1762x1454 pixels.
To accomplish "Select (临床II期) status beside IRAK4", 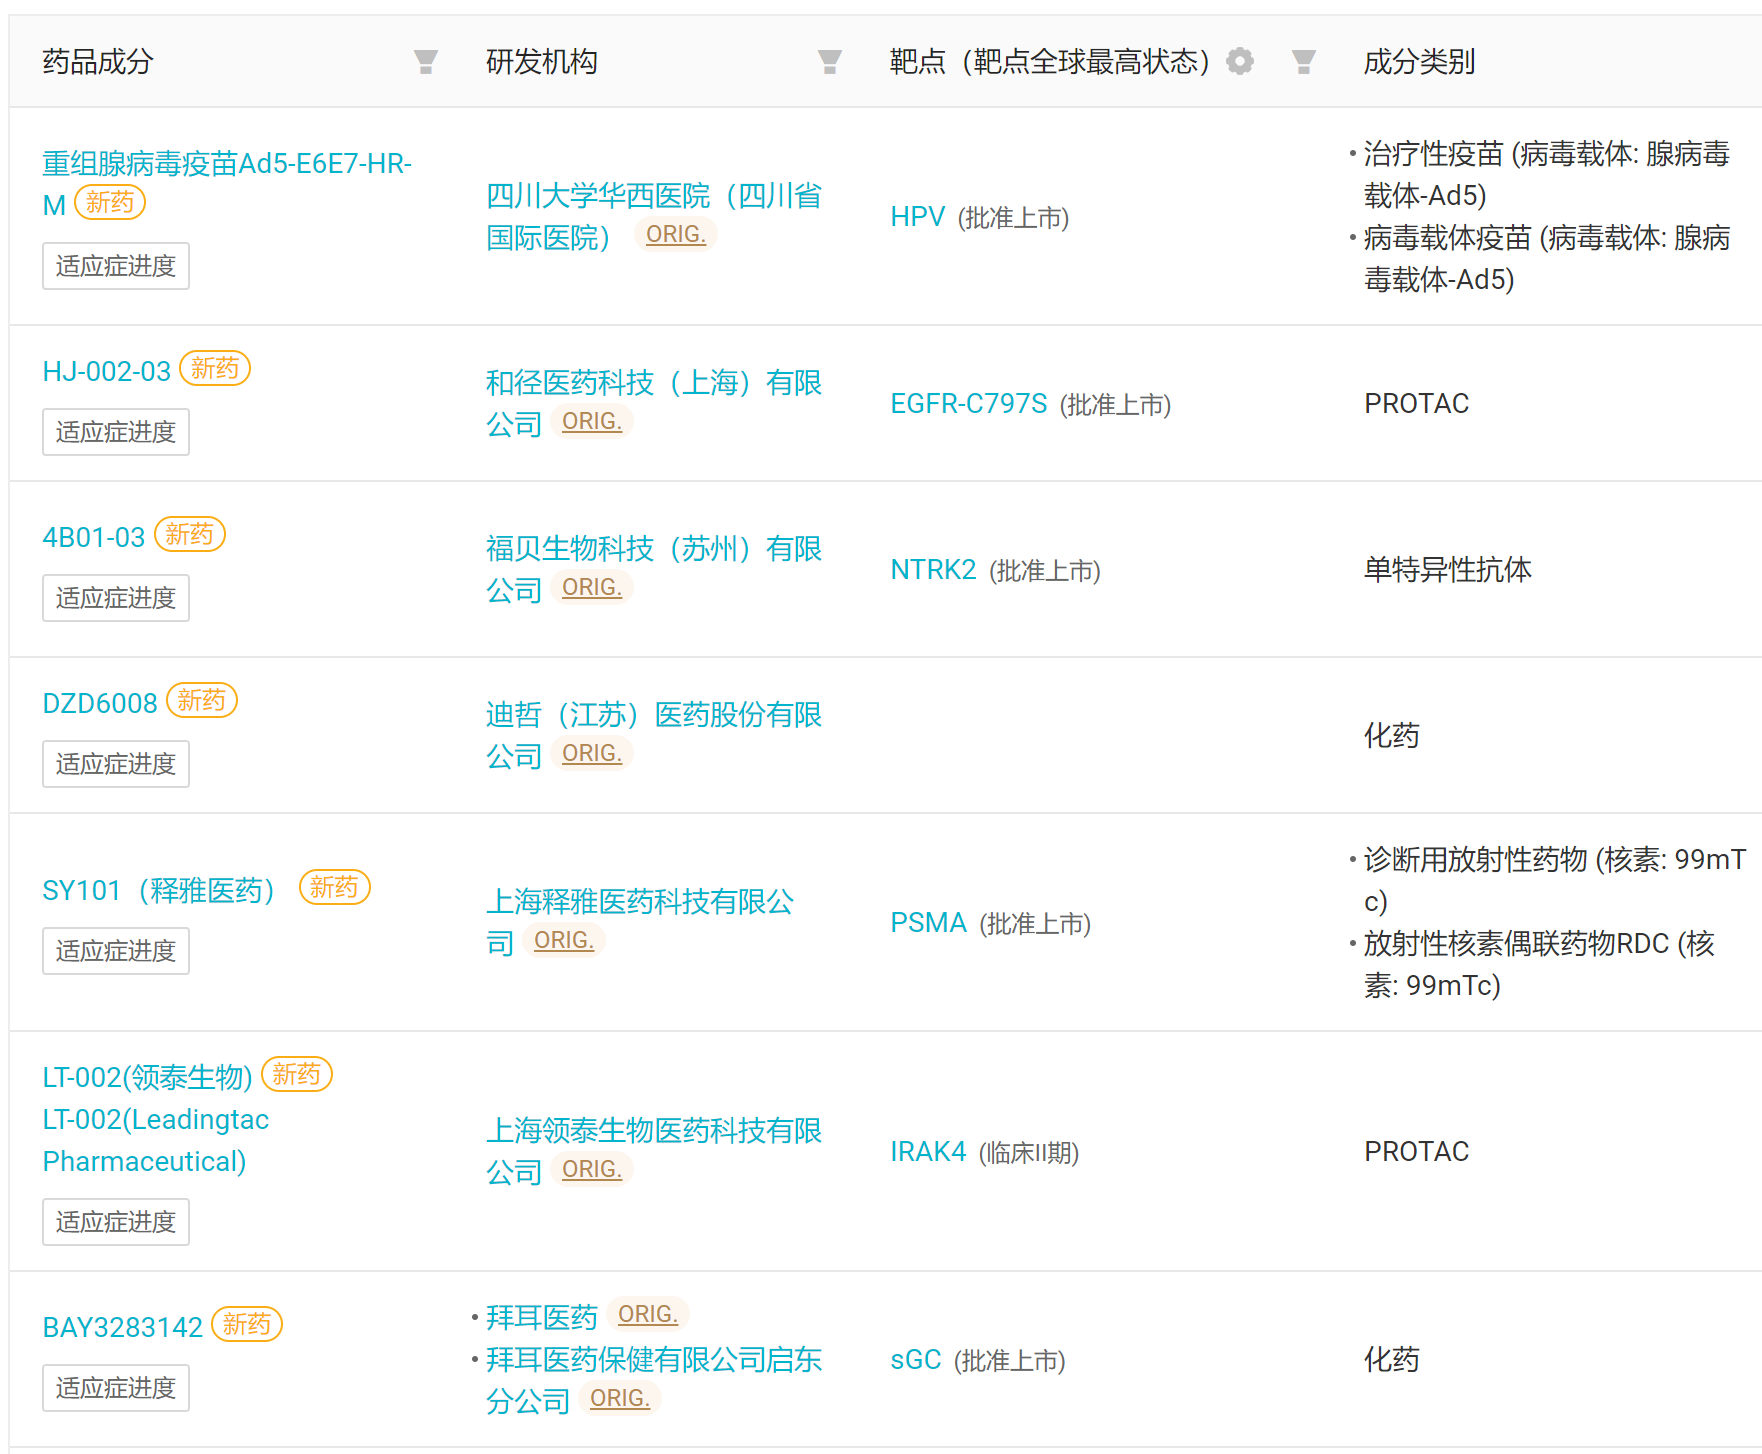I will click(1029, 1152).
